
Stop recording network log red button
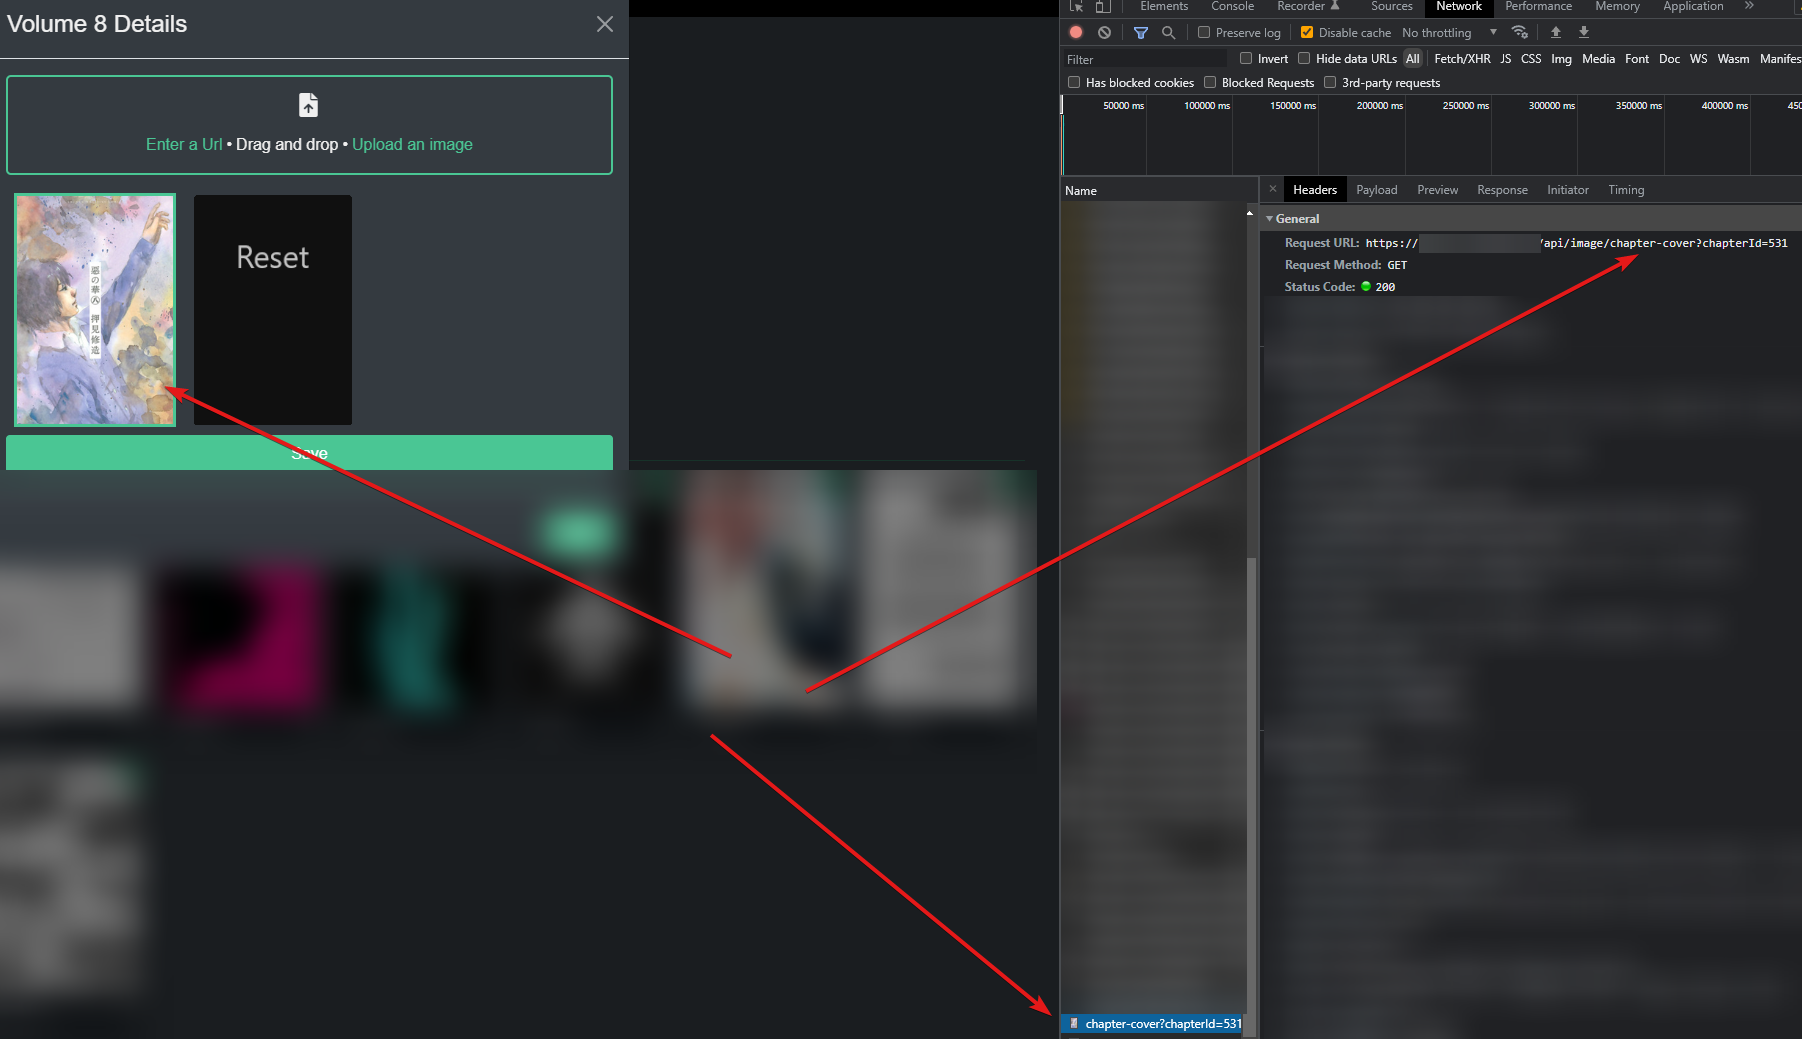pos(1076,32)
